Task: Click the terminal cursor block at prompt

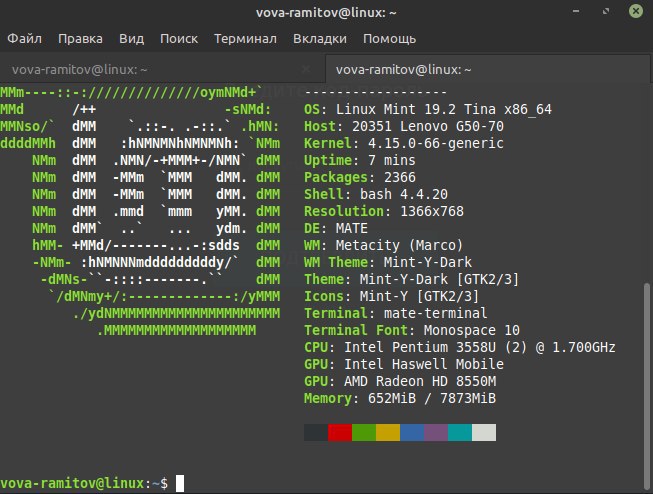Action: tap(180, 484)
